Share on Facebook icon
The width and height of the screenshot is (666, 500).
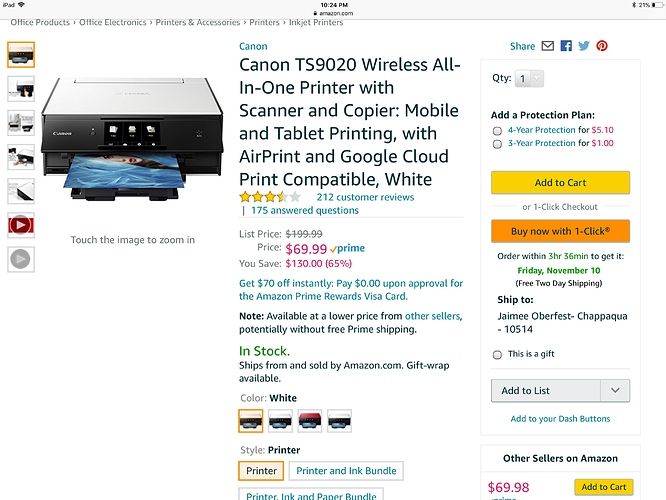click(566, 46)
